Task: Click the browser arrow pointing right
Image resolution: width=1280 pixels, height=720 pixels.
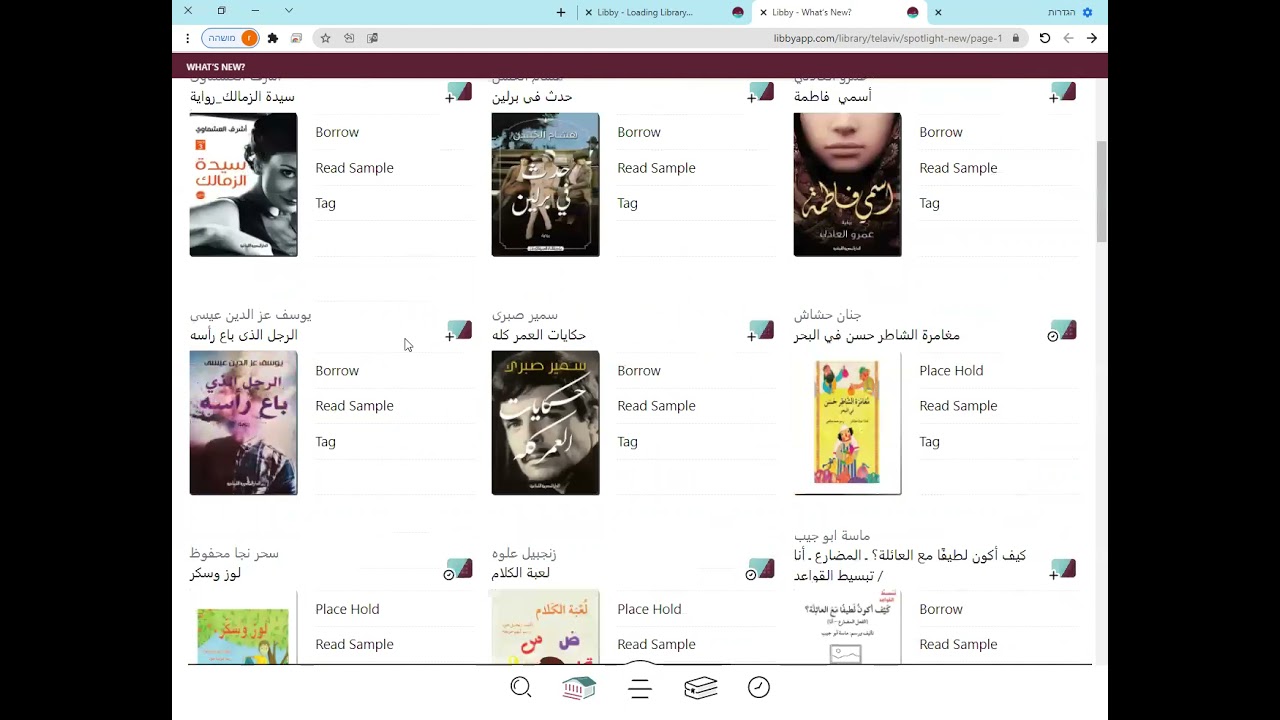Action: click(1092, 38)
